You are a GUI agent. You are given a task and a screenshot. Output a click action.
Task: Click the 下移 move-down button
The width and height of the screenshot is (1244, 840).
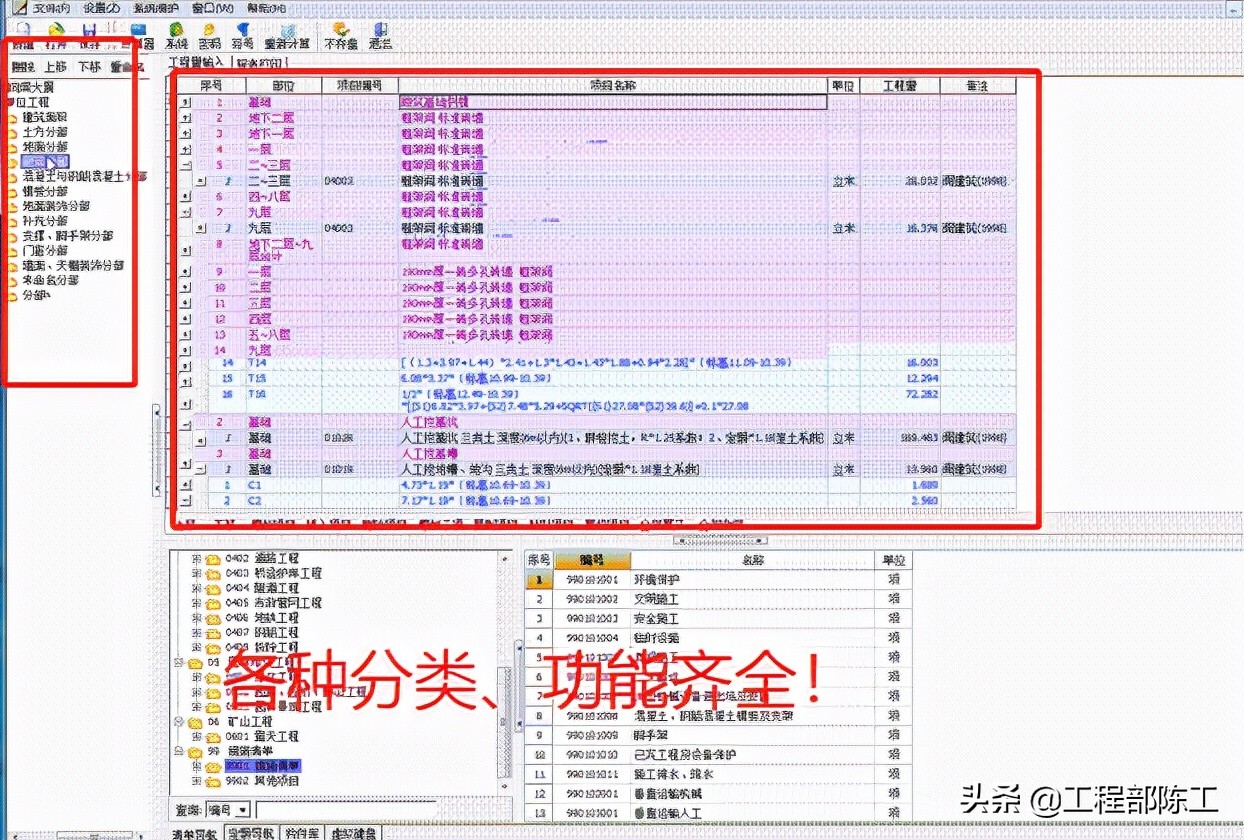(x=88, y=66)
